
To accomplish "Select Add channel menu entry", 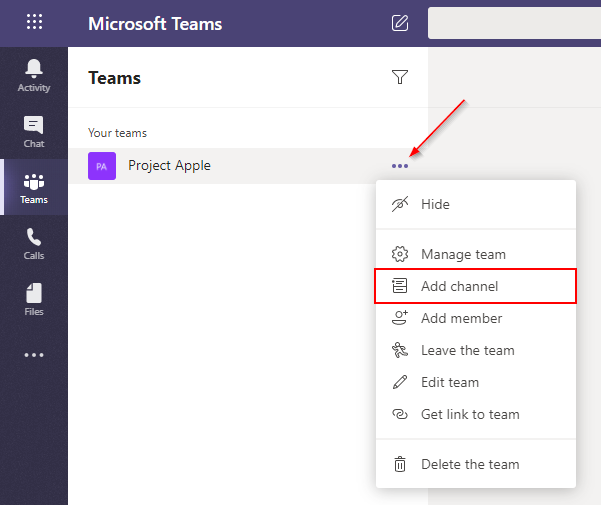I will (x=476, y=286).
